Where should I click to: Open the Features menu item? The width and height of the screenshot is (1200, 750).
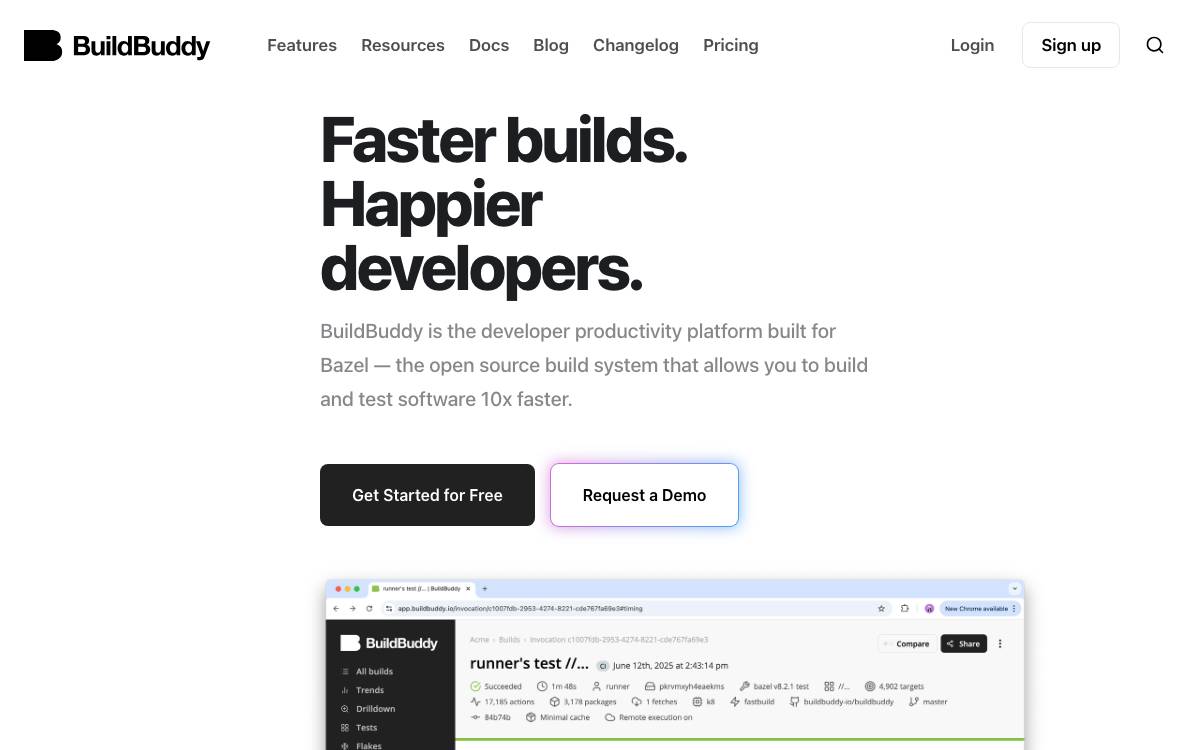pos(302,45)
